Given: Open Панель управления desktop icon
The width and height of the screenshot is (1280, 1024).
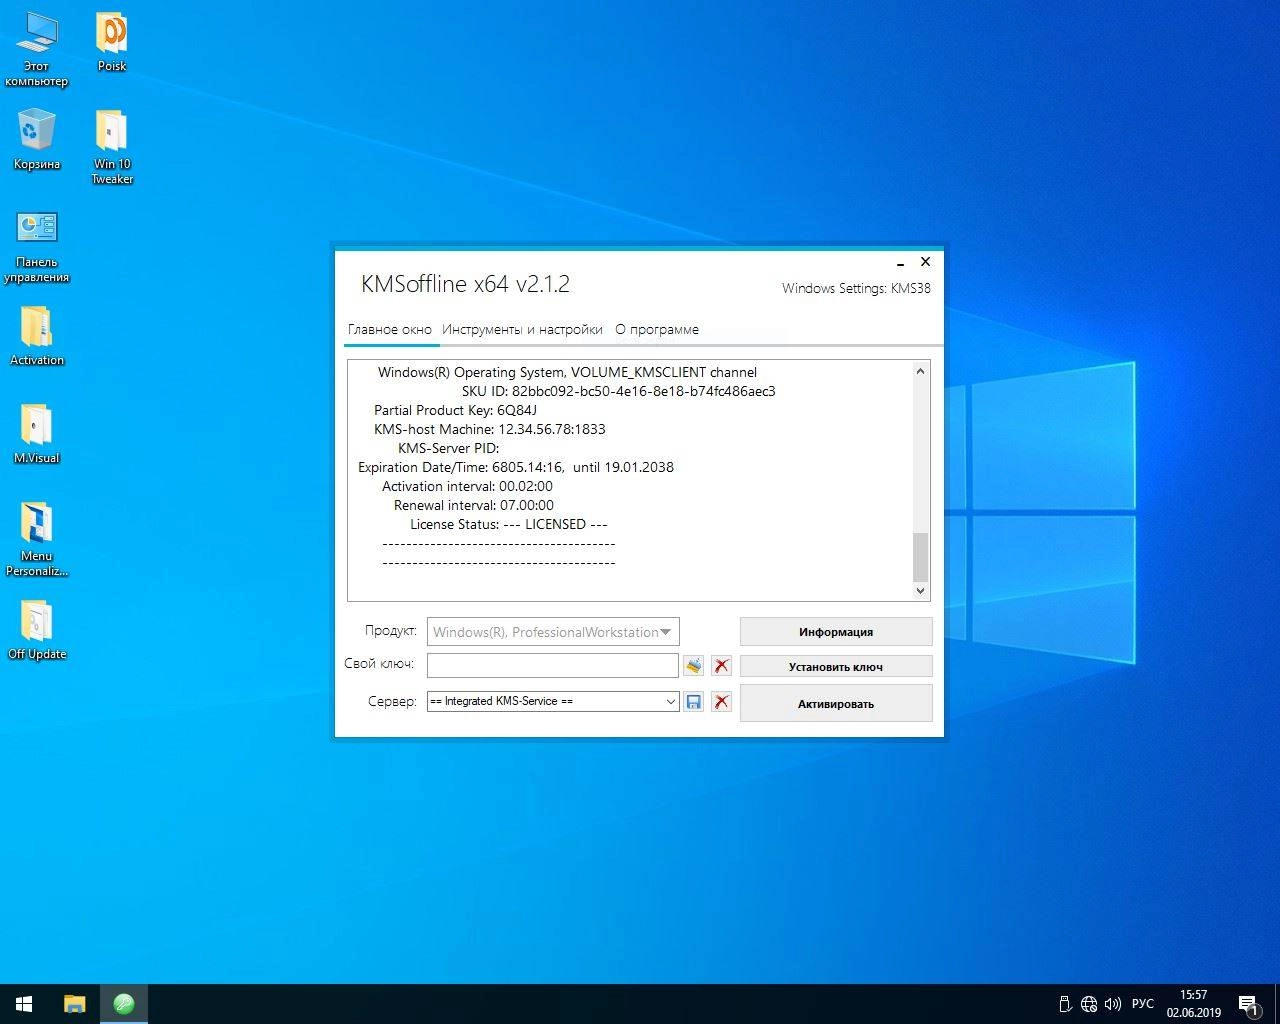Looking at the screenshot, I should coord(36,246).
